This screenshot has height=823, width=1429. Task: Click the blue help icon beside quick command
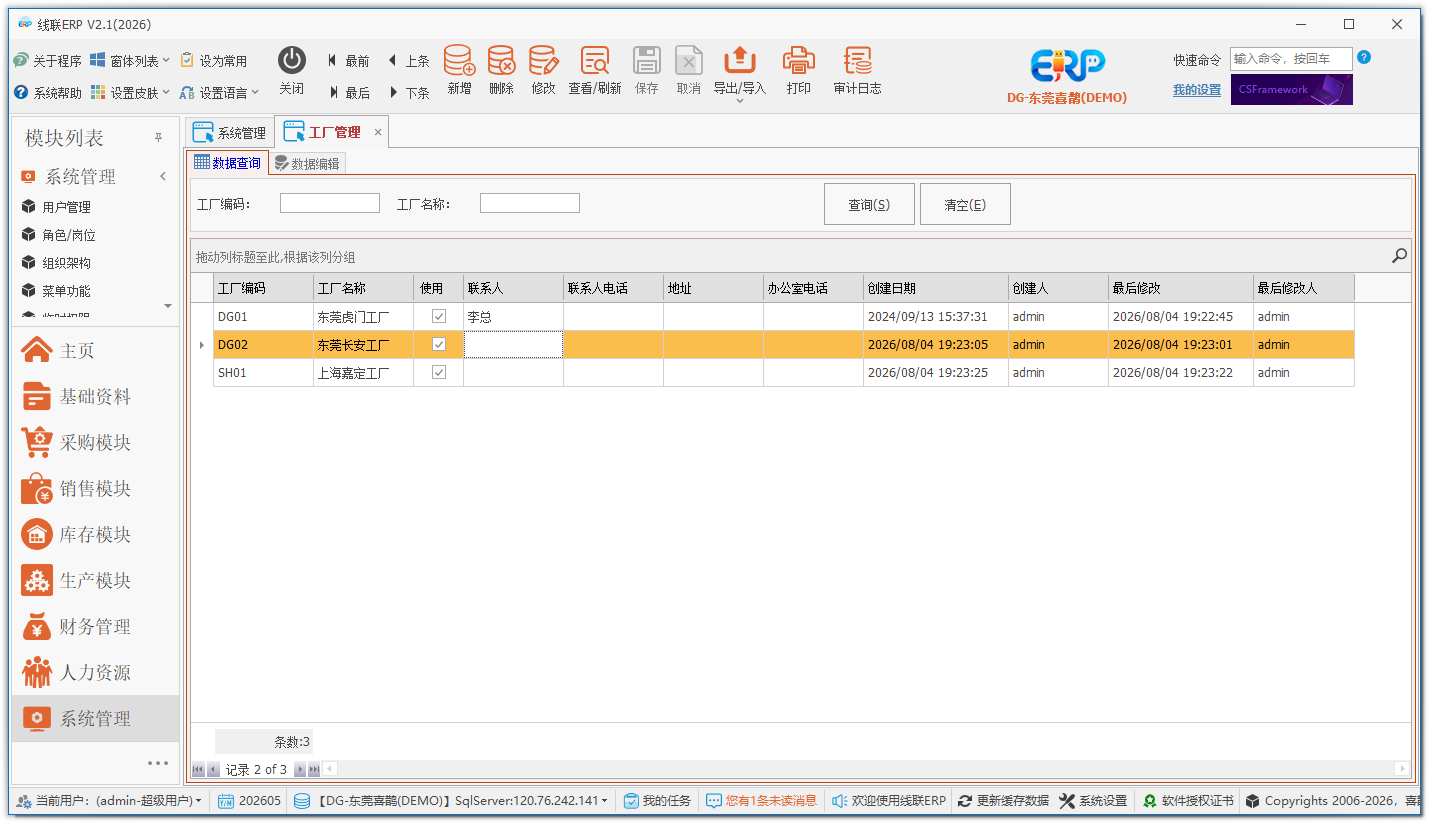click(x=1364, y=58)
